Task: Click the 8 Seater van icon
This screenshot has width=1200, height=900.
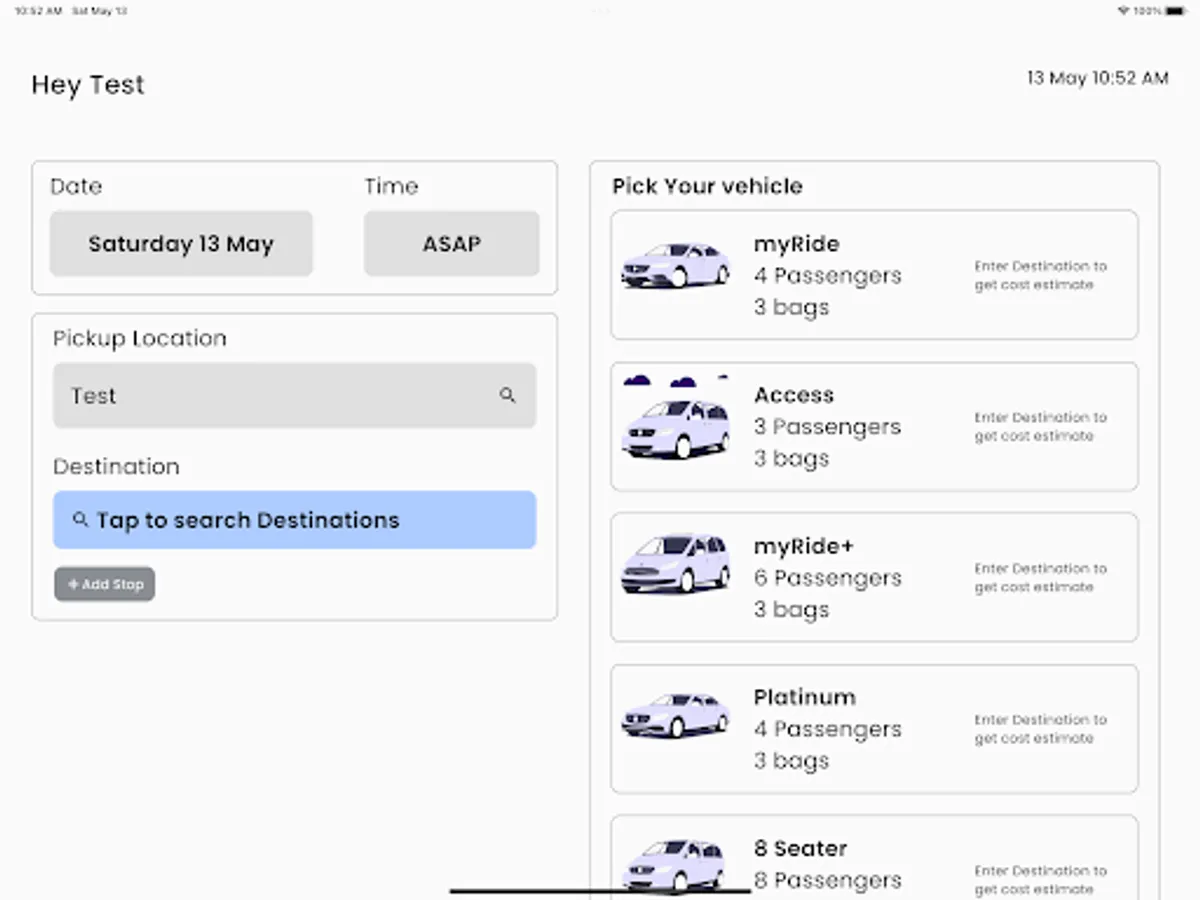Action: click(675, 864)
